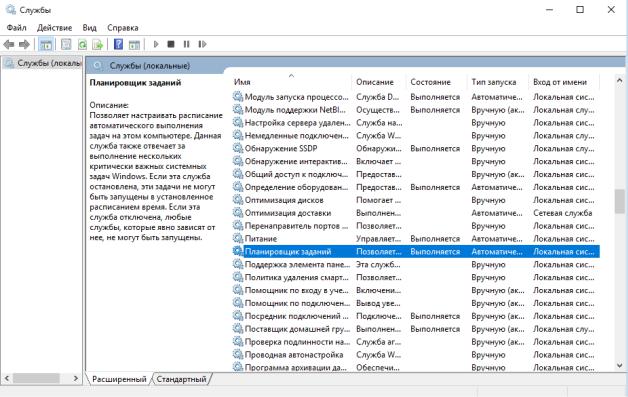
Task: Click the gear icon of Проводная автонастройка
Action: (x=238, y=354)
